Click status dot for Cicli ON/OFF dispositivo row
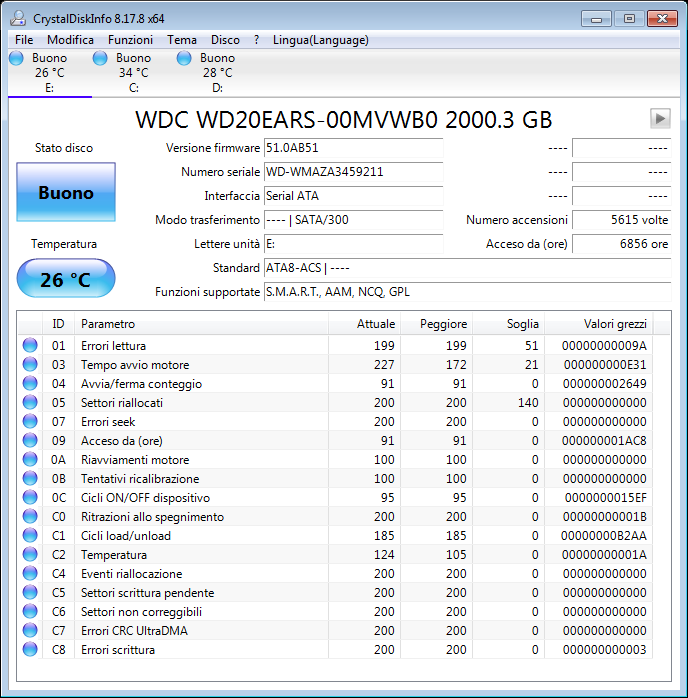 [30, 497]
